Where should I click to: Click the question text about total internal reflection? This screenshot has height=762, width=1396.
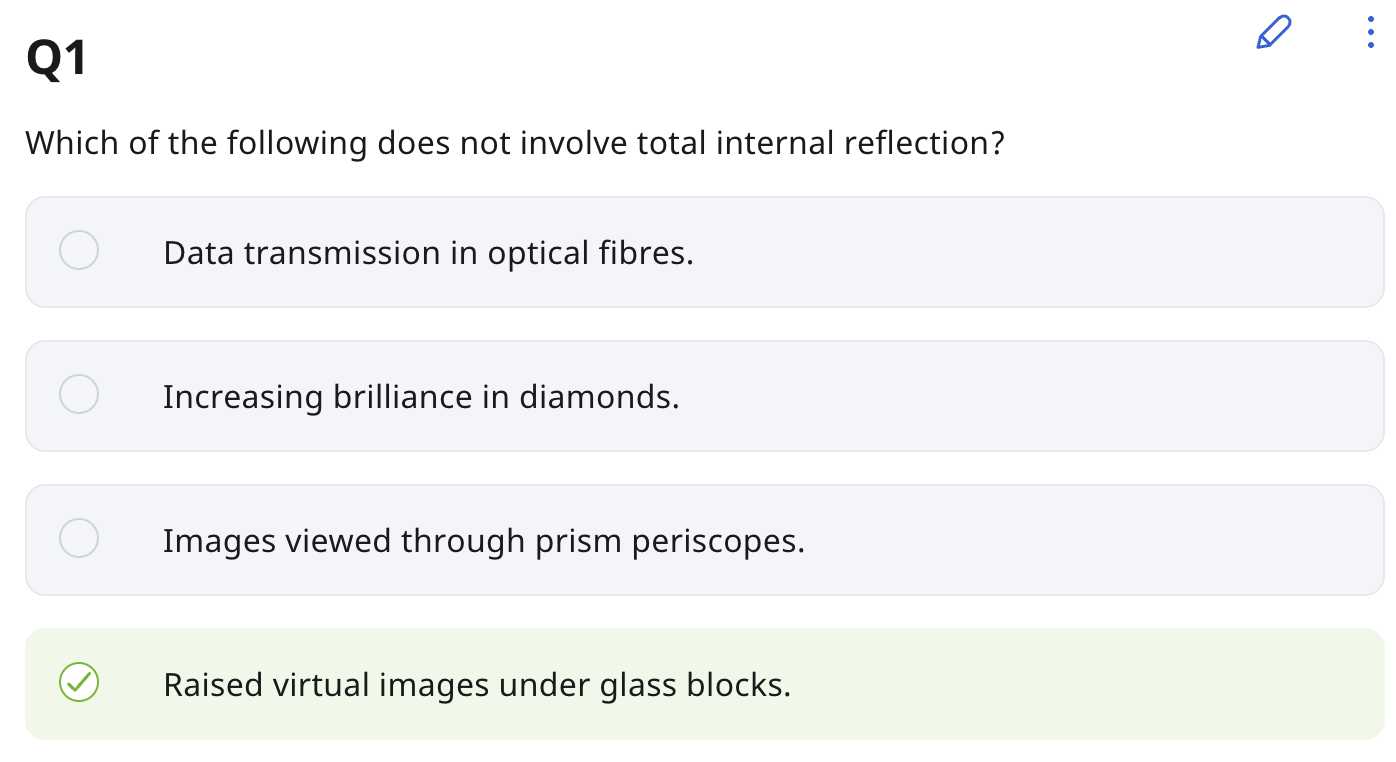(514, 143)
